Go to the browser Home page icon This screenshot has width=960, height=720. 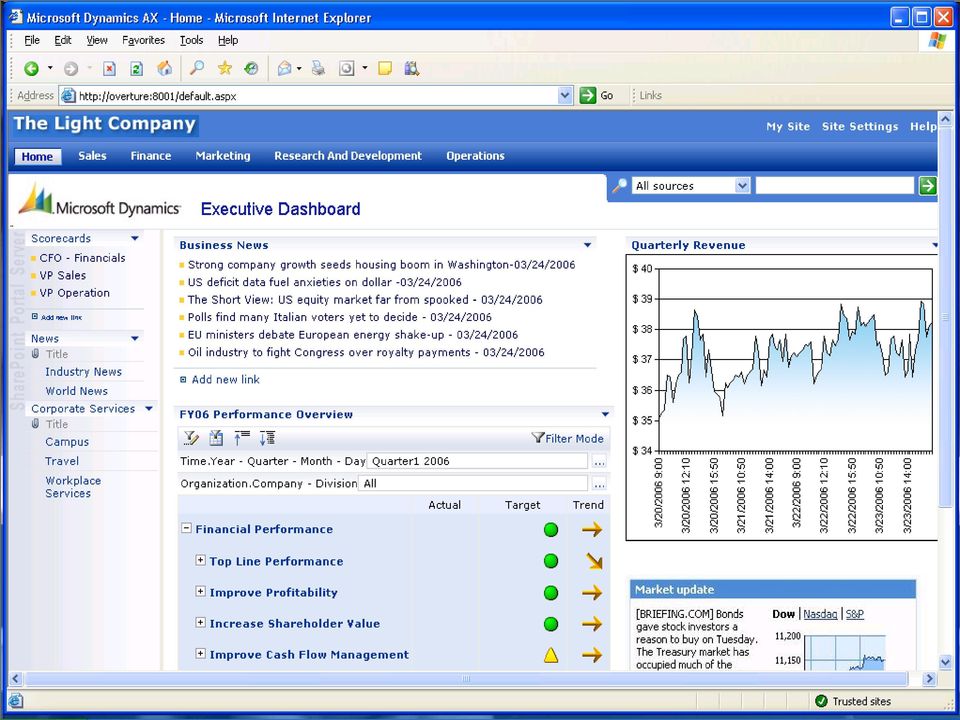164,68
